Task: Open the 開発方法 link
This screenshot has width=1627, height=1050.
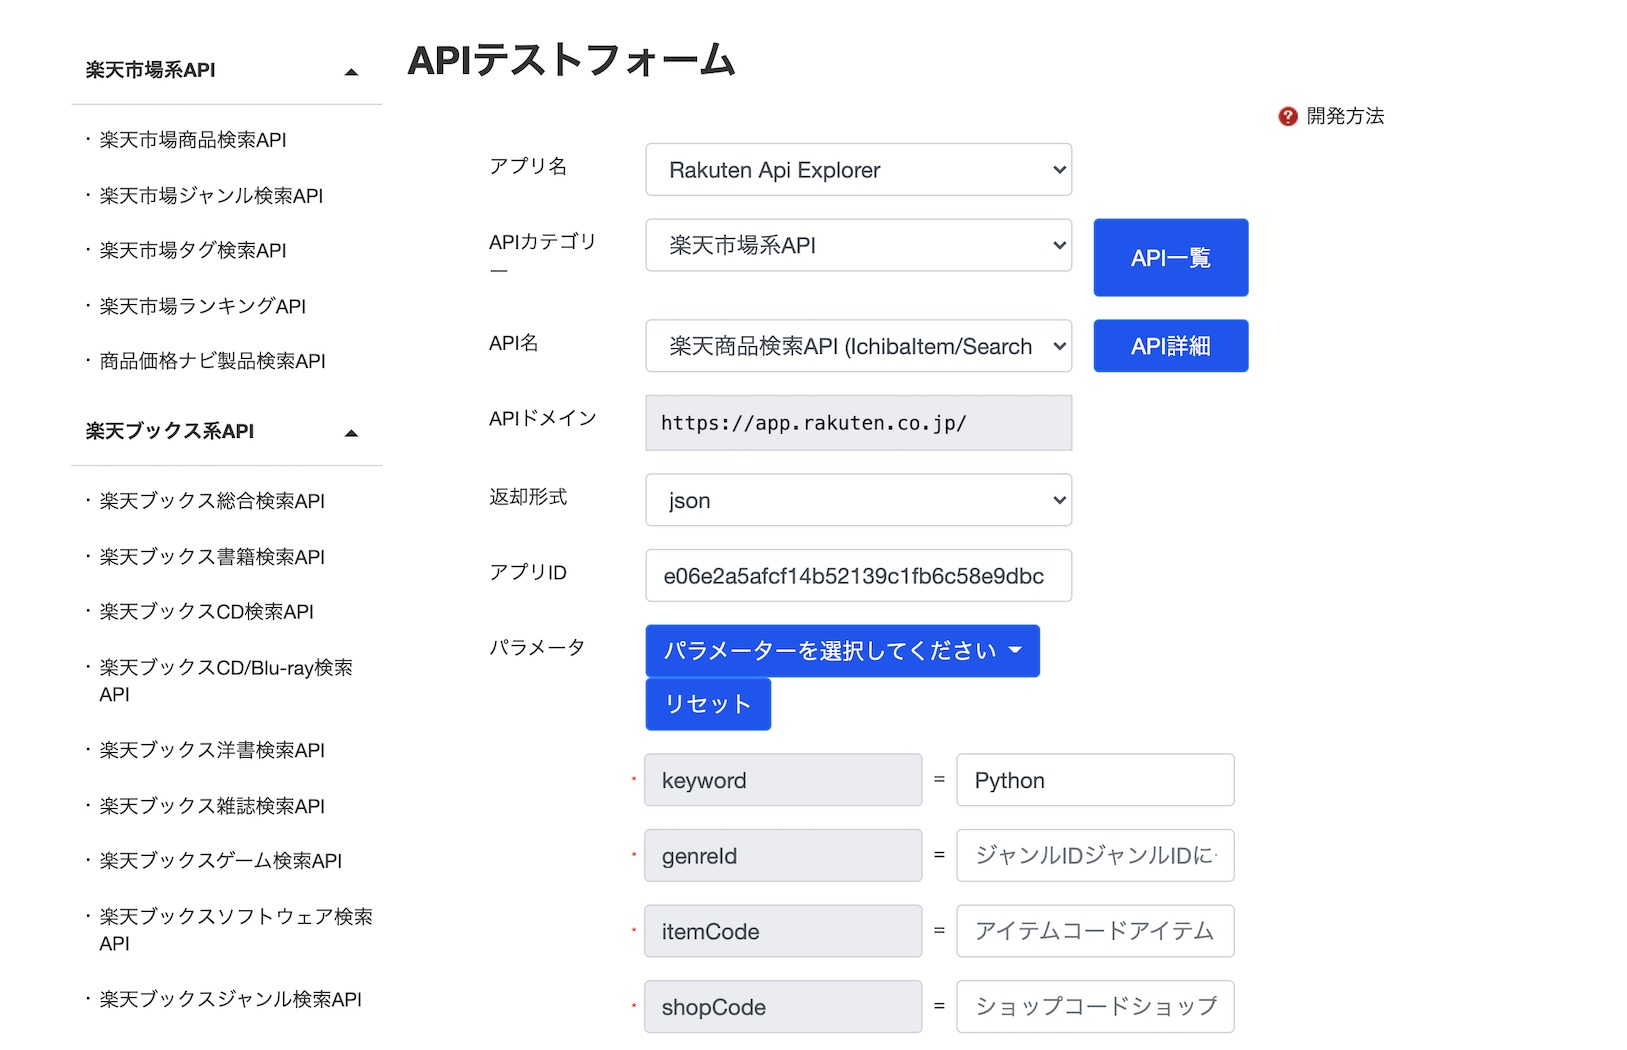Action: coord(1345,116)
